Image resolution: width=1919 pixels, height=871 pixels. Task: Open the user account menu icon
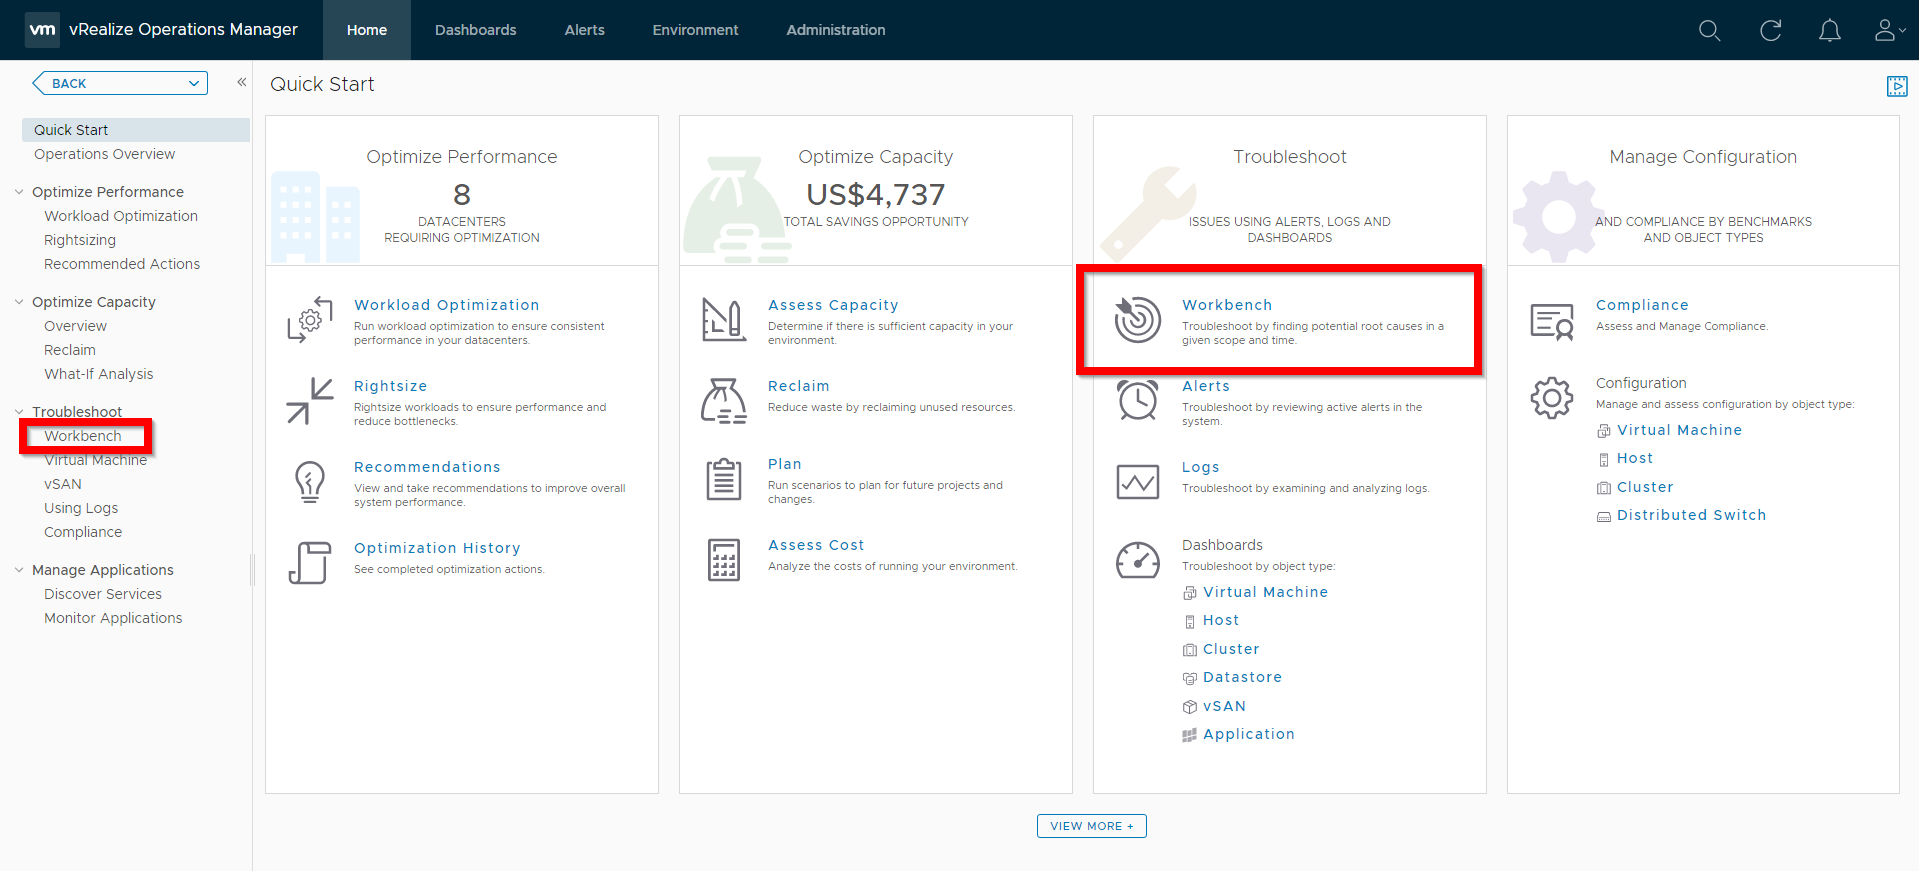click(1889, 31)
